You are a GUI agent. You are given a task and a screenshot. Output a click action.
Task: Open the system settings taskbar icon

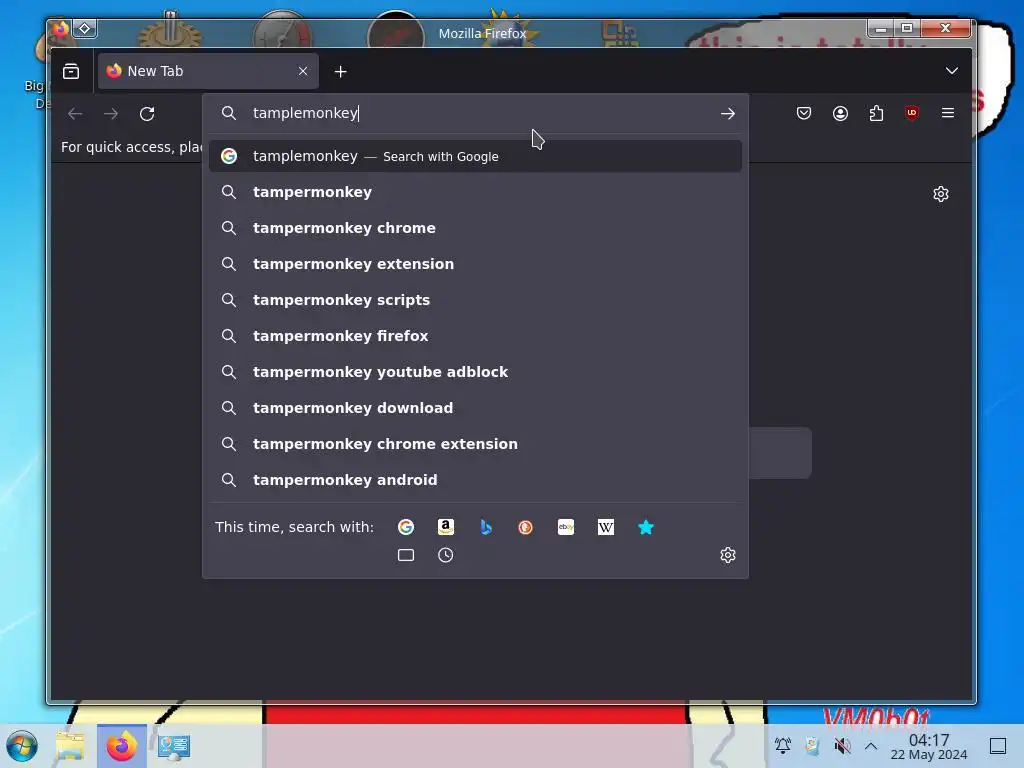click(x=174, y=746)
